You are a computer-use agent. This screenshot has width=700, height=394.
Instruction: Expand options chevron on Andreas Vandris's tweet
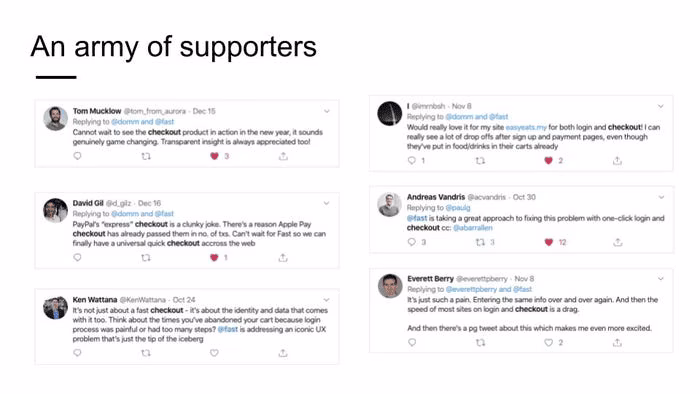(661, 197)
